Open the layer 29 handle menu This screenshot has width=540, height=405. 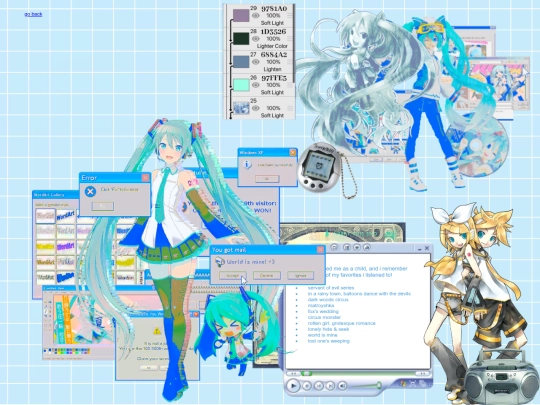coord(290,16)
